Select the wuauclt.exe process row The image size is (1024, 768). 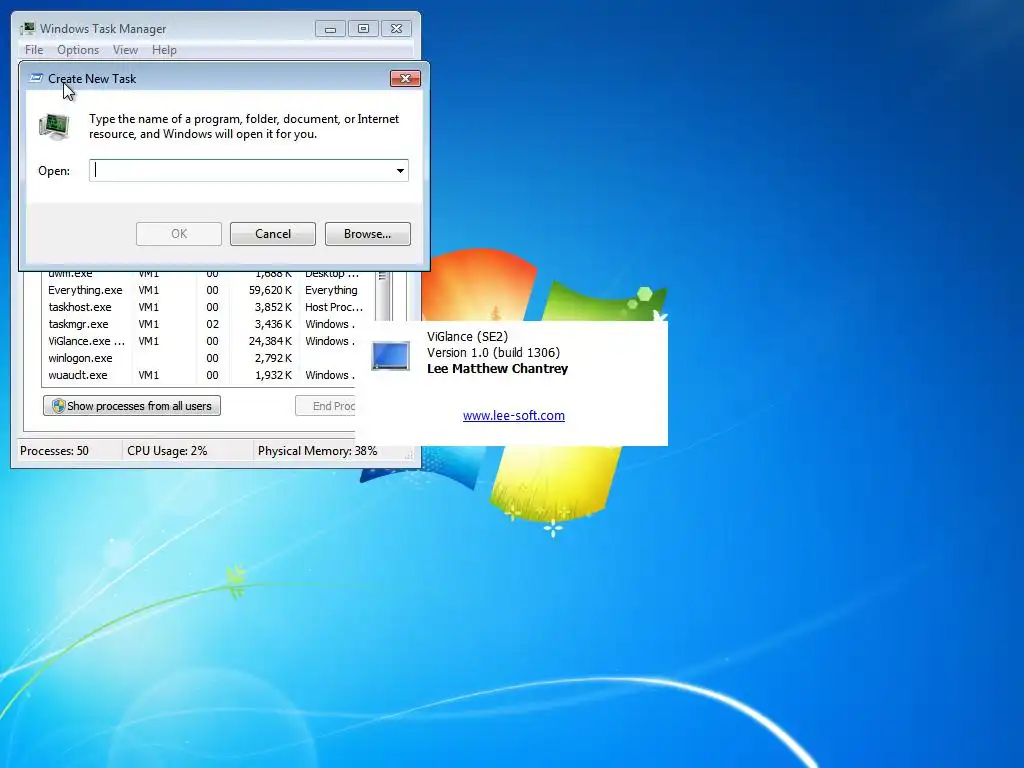pos(199,375)
